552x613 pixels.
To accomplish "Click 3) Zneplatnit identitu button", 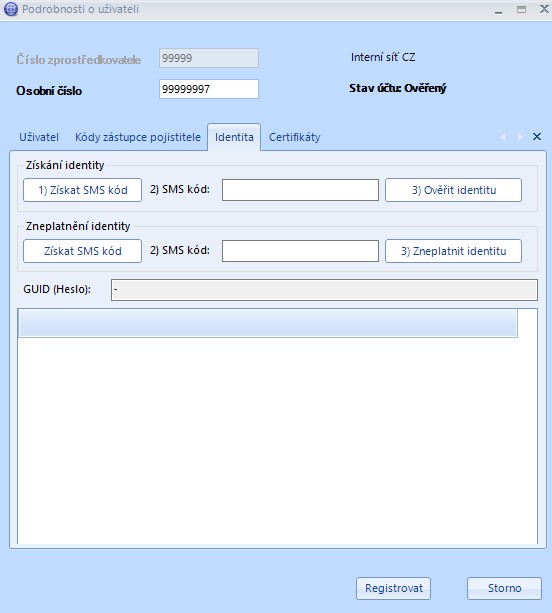I will pos(453,251).
